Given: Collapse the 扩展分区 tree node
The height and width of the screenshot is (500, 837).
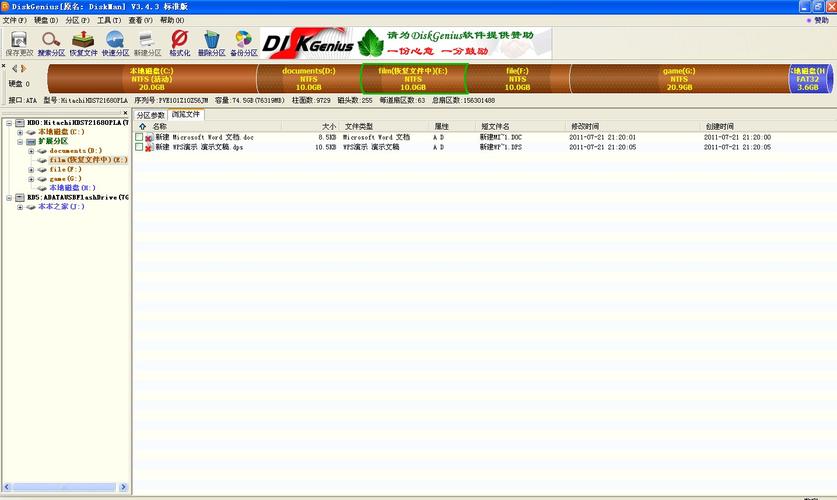Looking at the screenshot, I should tap(20, 141).
